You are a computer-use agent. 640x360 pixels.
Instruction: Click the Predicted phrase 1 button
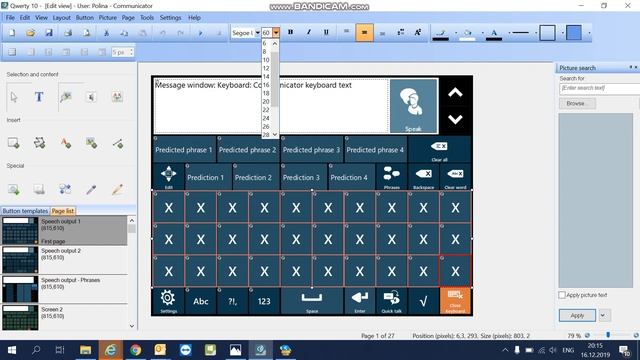[184, 150]
